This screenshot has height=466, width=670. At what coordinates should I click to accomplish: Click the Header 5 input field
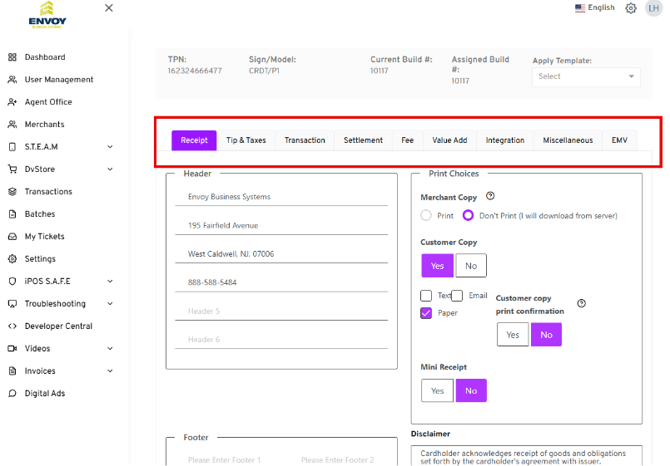(281, 311)
